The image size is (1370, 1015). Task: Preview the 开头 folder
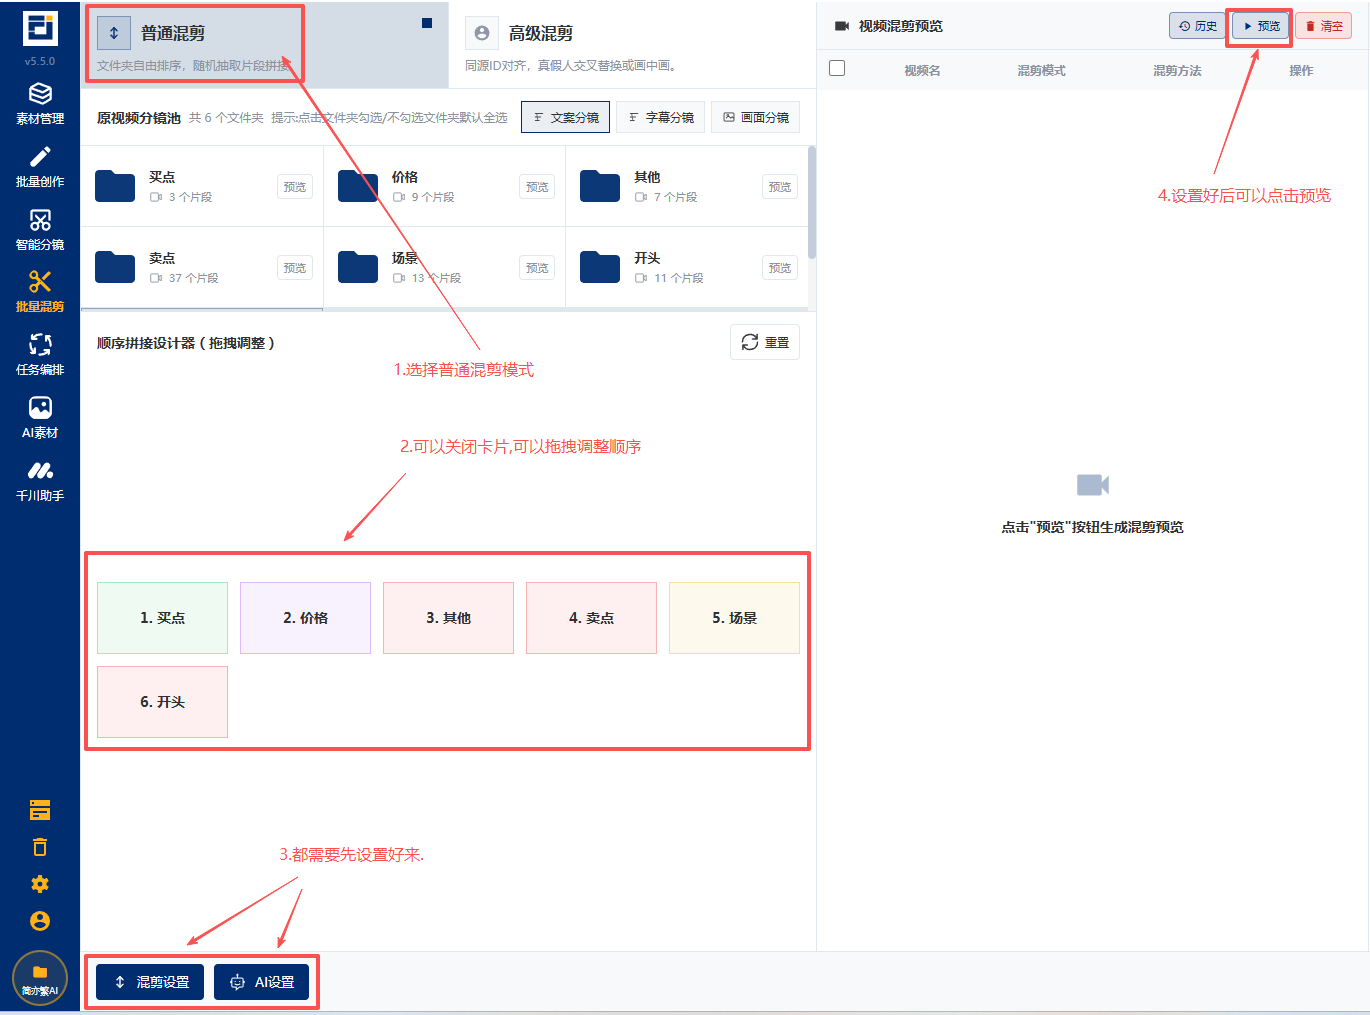coord(780,268)
